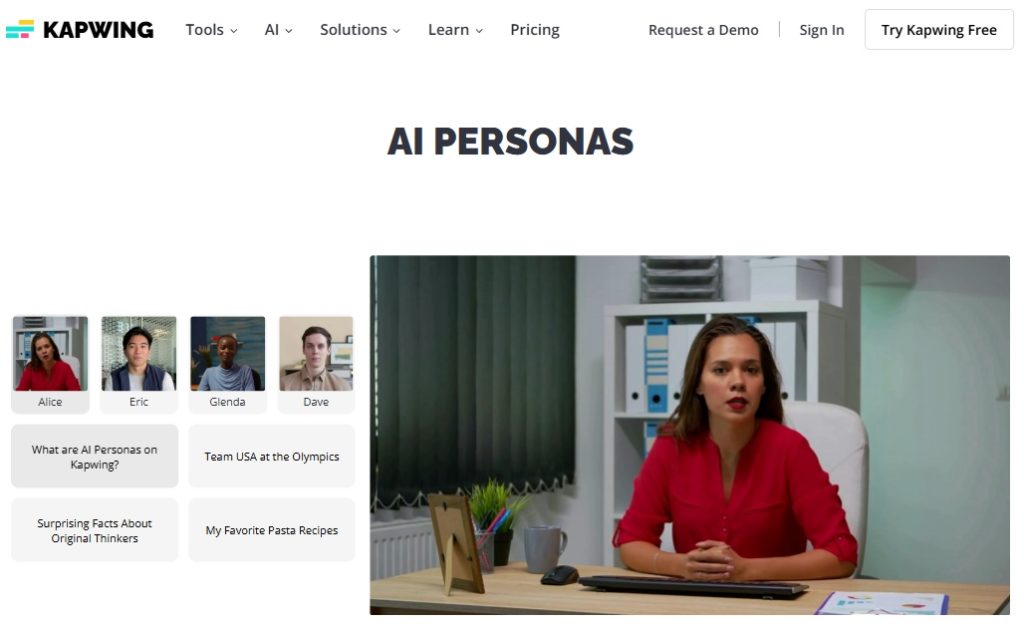Open the Learn dropdown menu

coord(455,30)
